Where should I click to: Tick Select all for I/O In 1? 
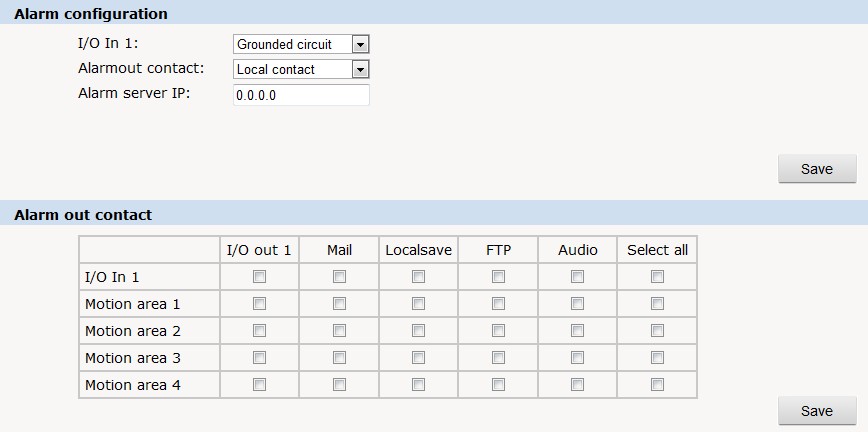pyautogui.click(x=657, y=276)
